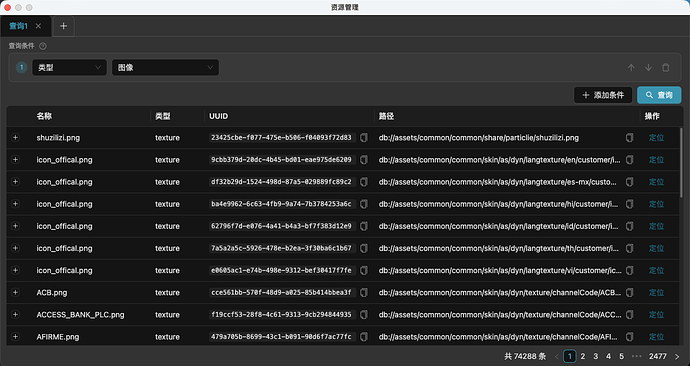The image size is (690, 366).
Task: Copy UUID of AFIRME.png row
Action: [364, 337]
